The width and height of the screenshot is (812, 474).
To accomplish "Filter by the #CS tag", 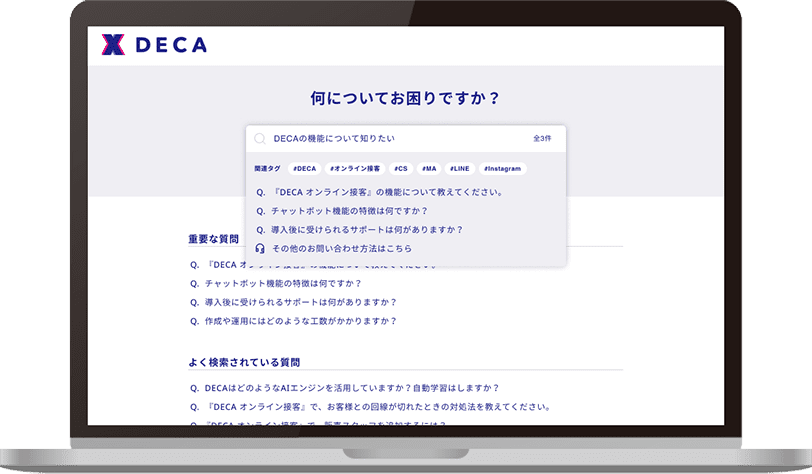I will [400, 169].
